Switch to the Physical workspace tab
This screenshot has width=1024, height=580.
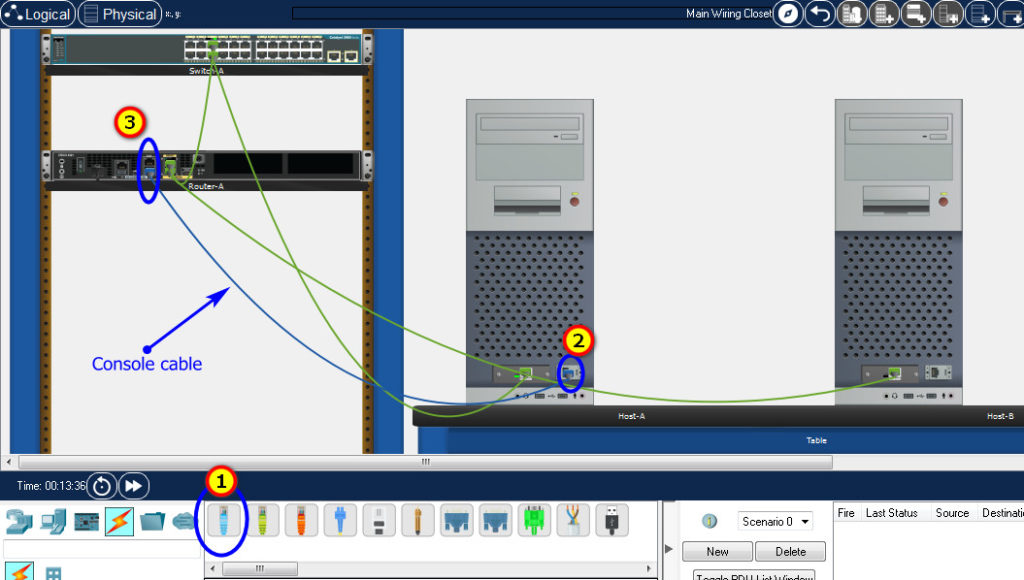click(122, 13)
